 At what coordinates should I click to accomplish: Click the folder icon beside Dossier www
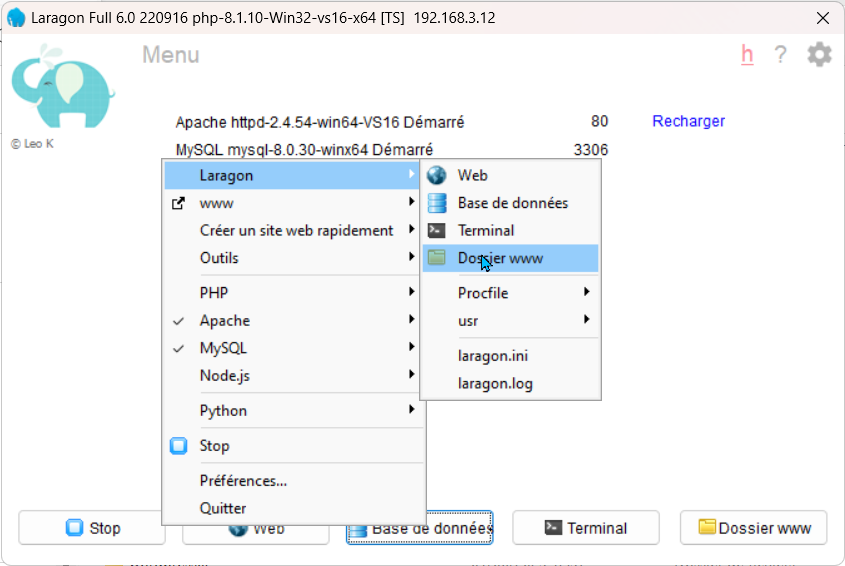click(436, 258)
